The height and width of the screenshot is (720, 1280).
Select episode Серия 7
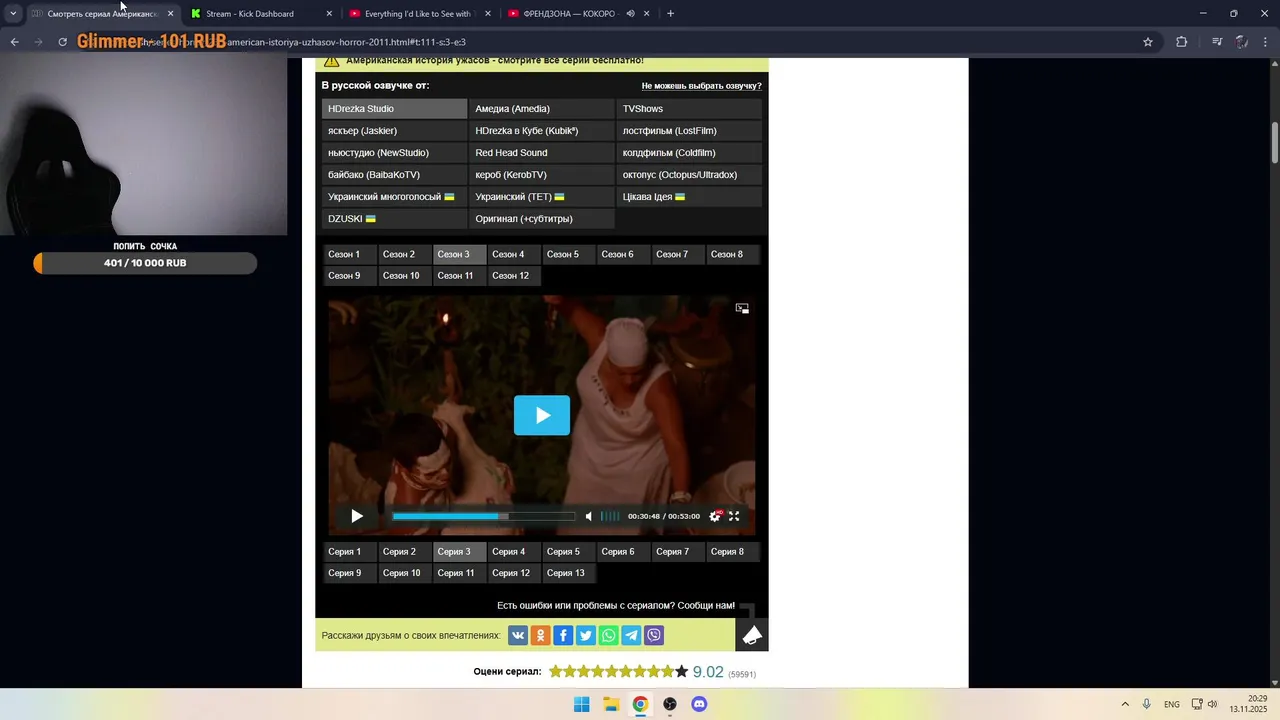pyautogui.click(x=678, y=552)
